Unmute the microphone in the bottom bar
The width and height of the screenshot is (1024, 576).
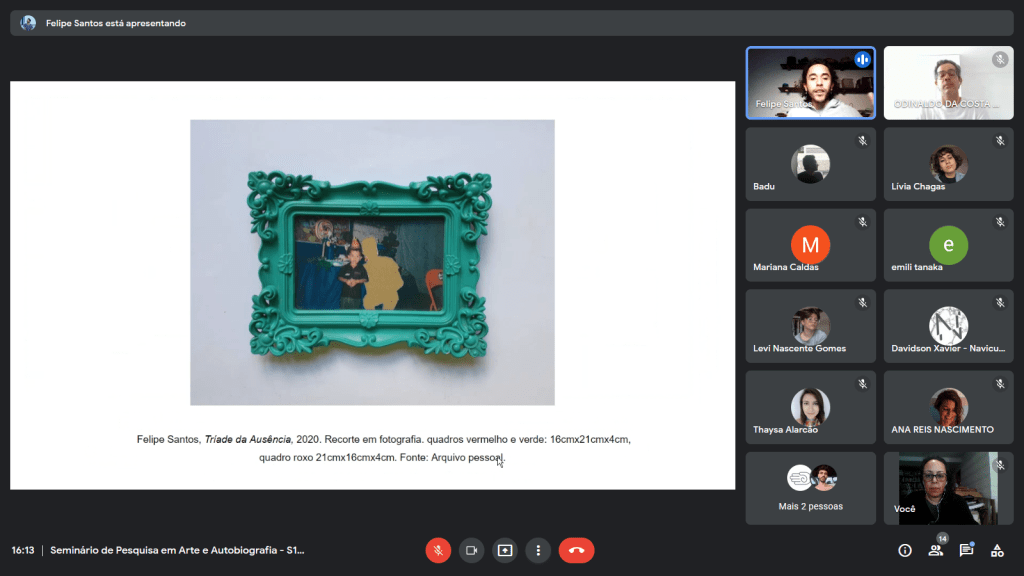tap(438, 550)
